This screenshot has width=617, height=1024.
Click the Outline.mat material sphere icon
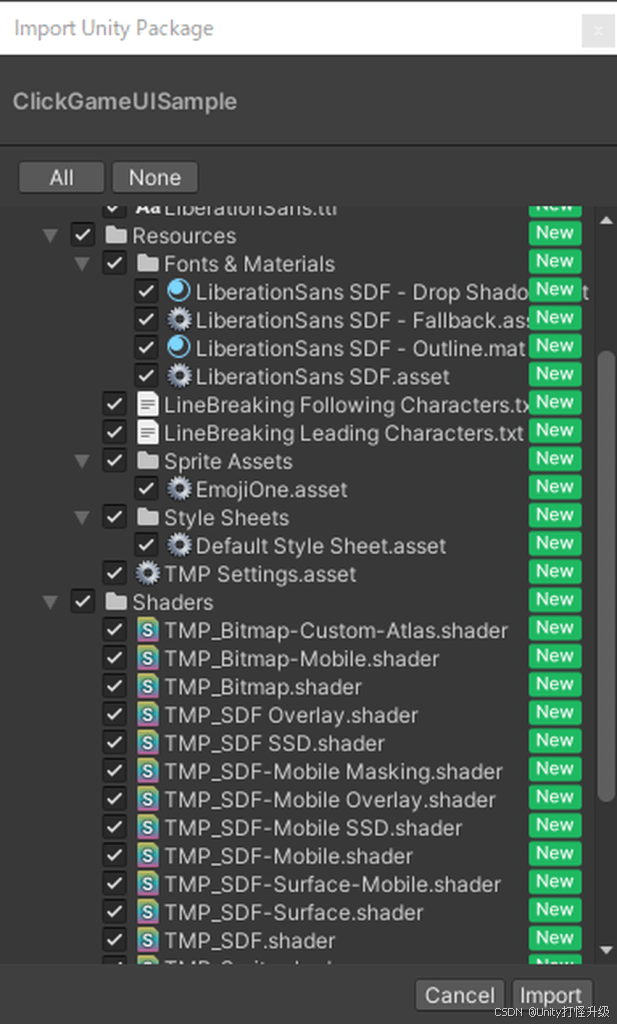click(179, 347)
